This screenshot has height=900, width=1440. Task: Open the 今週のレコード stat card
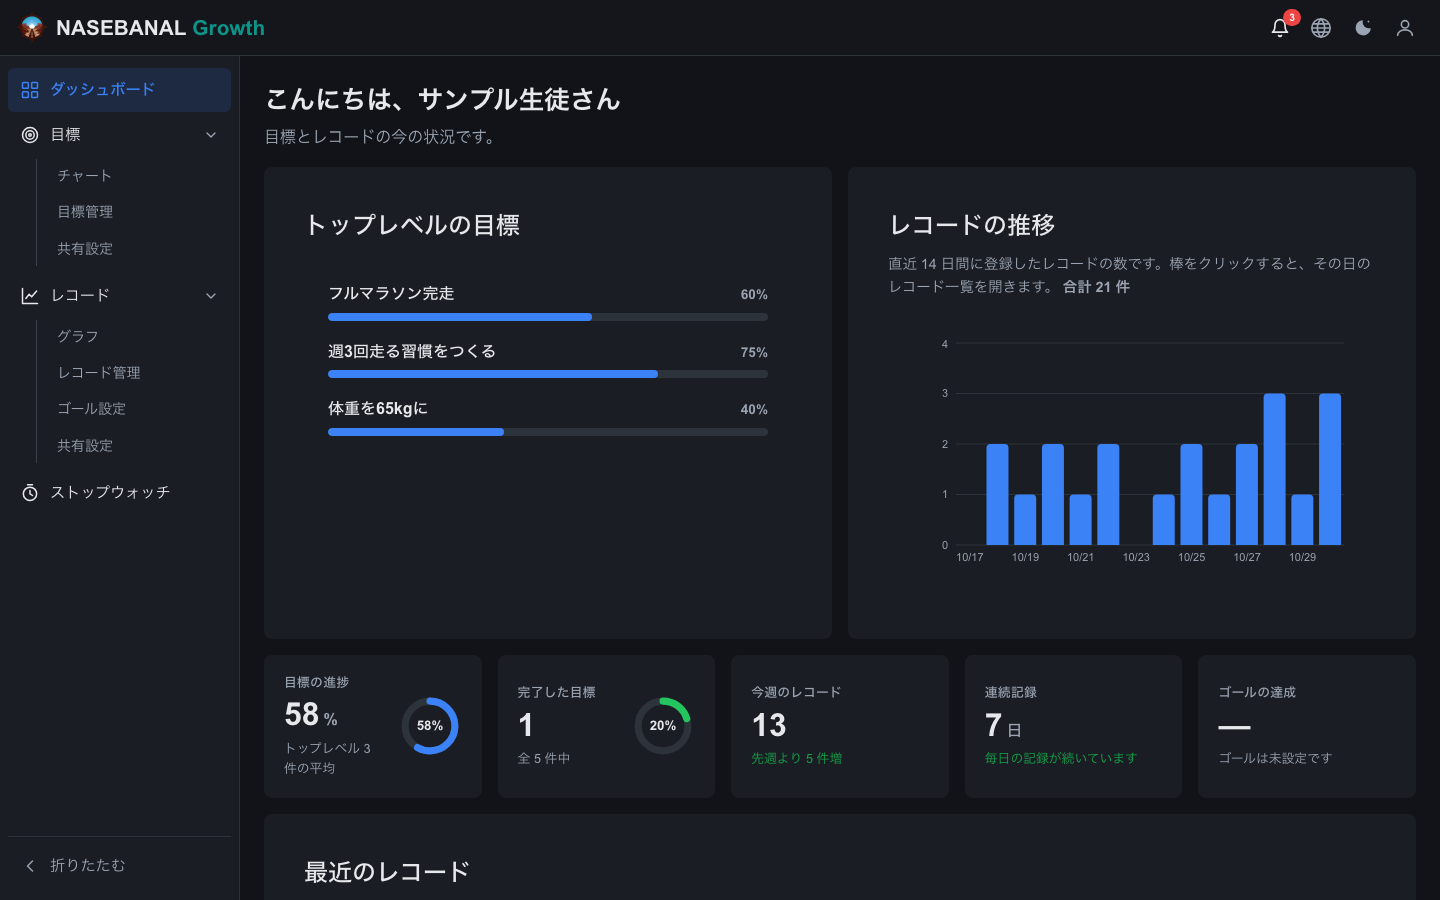pos(840,727)
